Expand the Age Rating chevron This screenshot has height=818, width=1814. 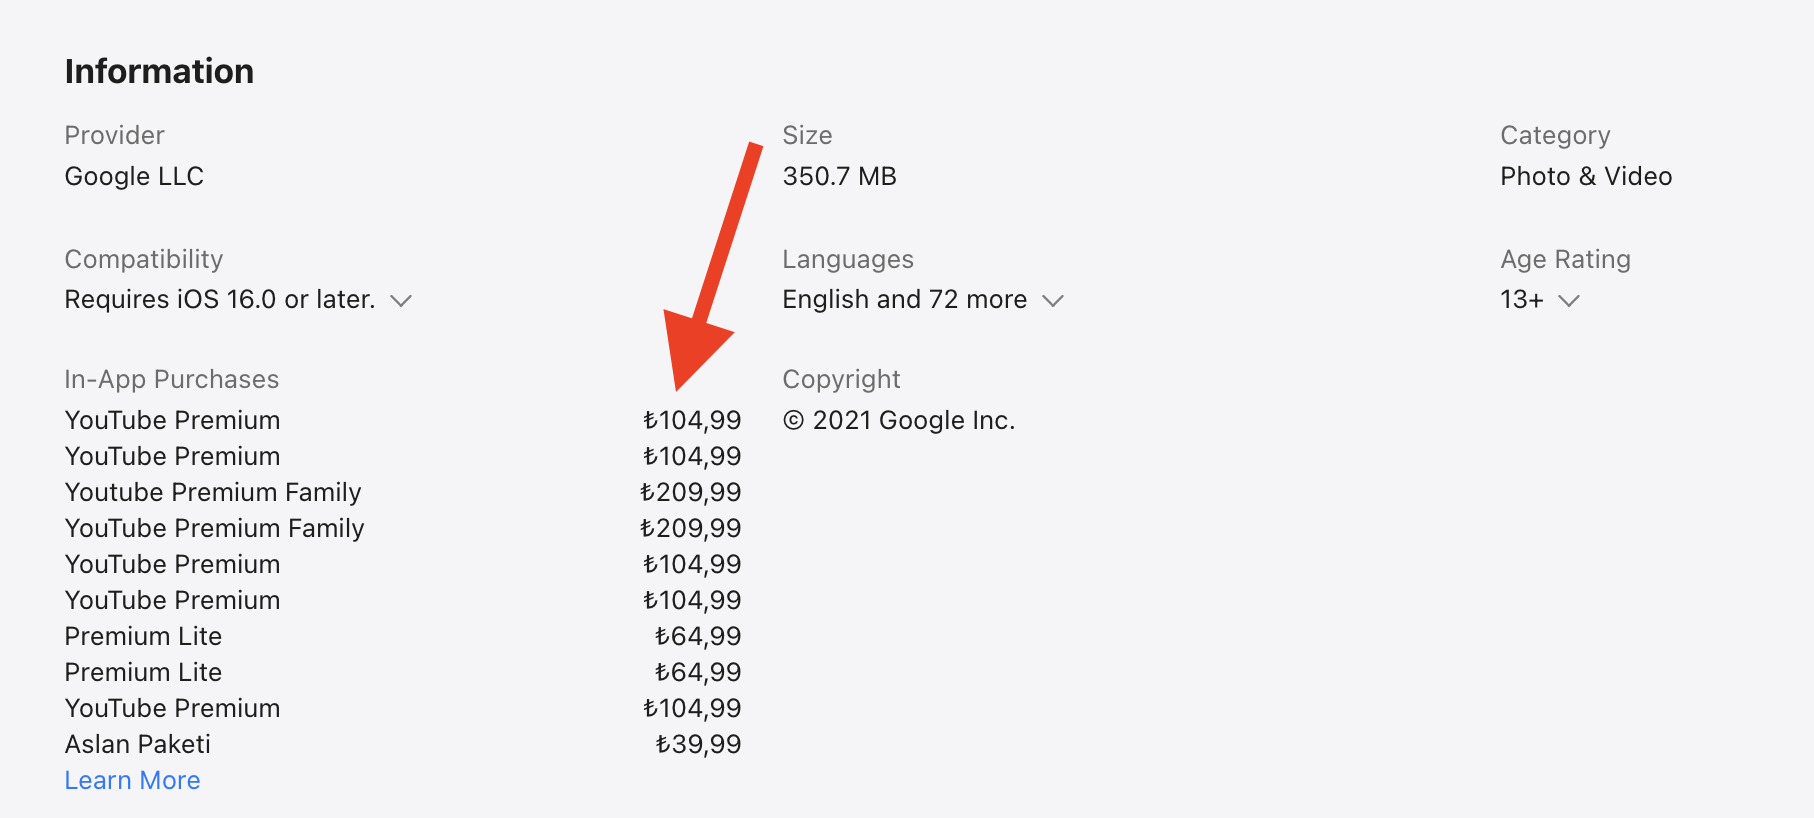[x=1570, y=300]
